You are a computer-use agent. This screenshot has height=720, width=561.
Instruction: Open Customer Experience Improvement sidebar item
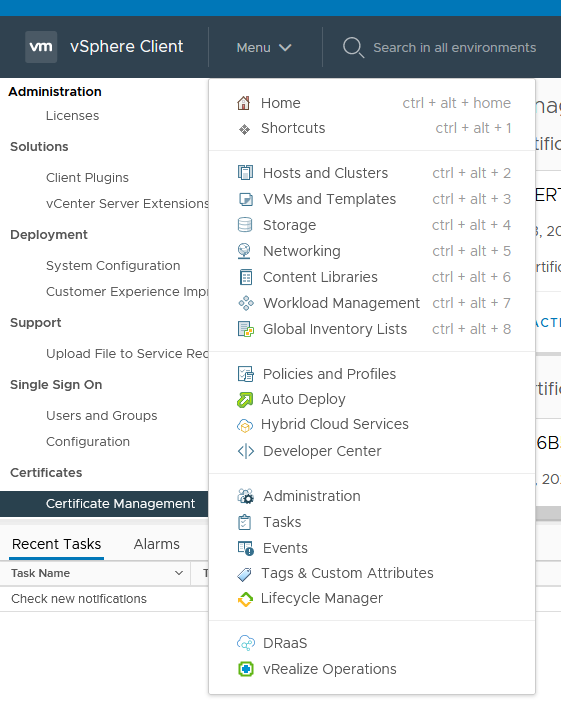(127, 292)
